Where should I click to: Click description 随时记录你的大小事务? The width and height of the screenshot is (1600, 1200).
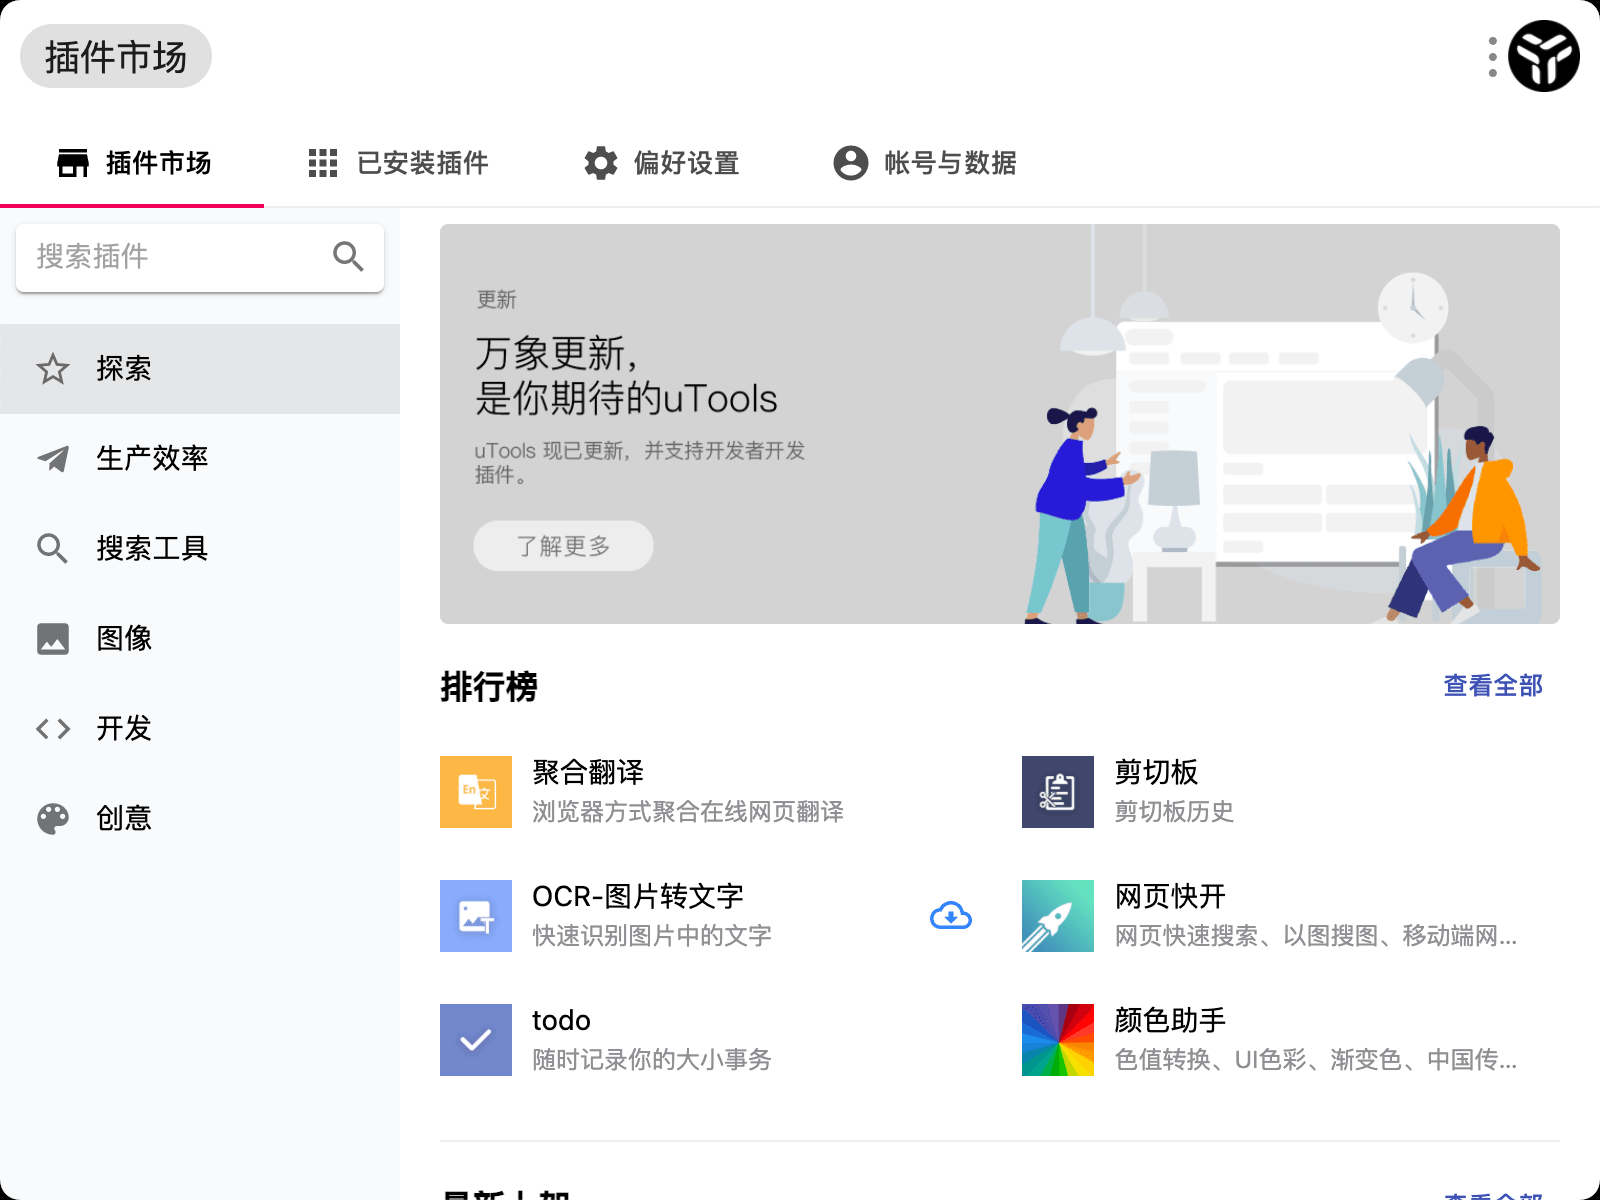tap(652, 1060)
